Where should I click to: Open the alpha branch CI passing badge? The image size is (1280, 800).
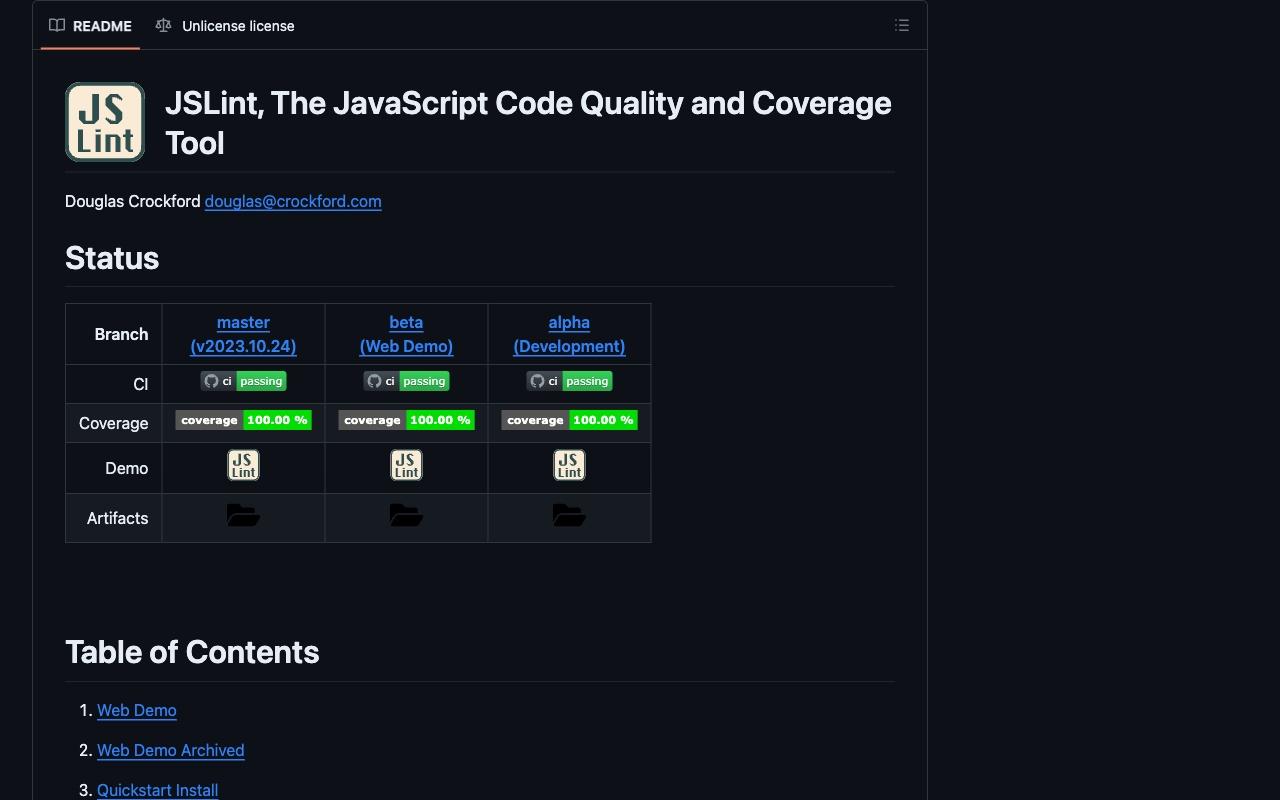tap(569, 381)
